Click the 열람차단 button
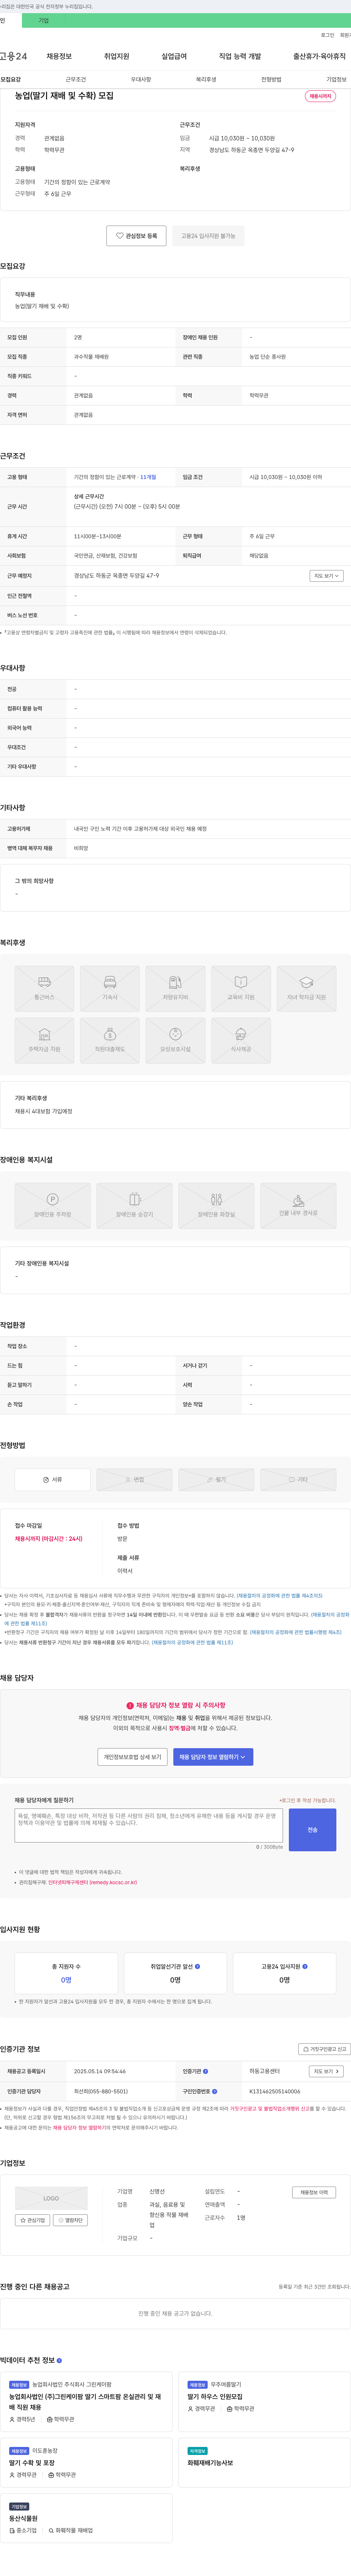Screen dimensions: 351x2576 click(x=70, y=2220)
